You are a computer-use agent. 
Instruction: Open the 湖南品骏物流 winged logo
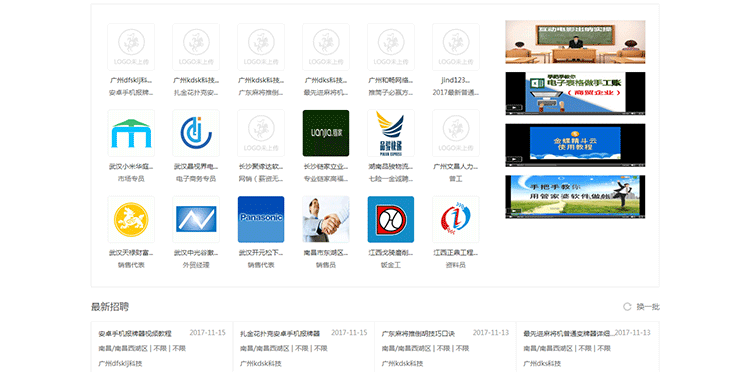391,133
